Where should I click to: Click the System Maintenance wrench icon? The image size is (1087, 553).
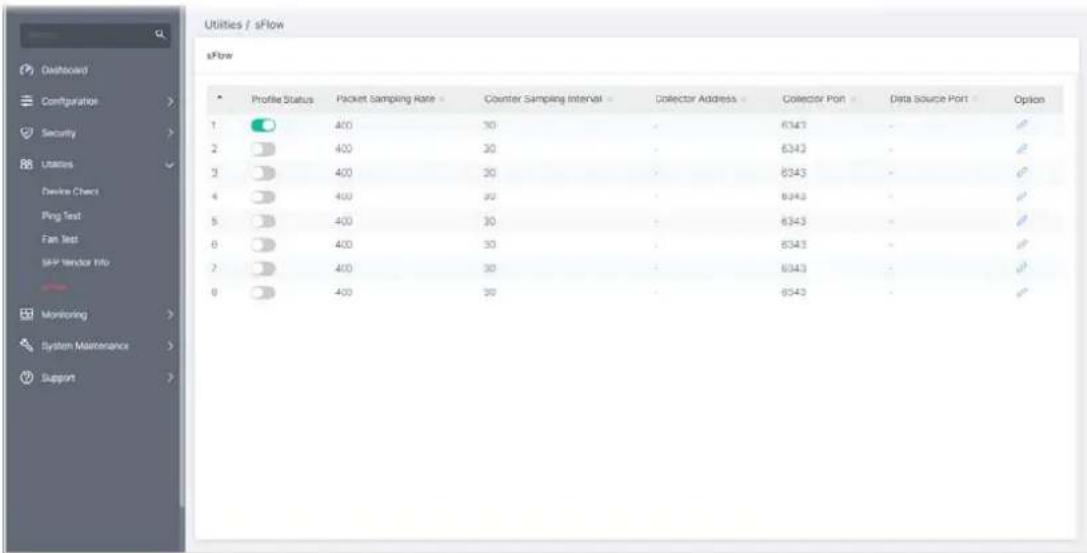pos(28,345)
